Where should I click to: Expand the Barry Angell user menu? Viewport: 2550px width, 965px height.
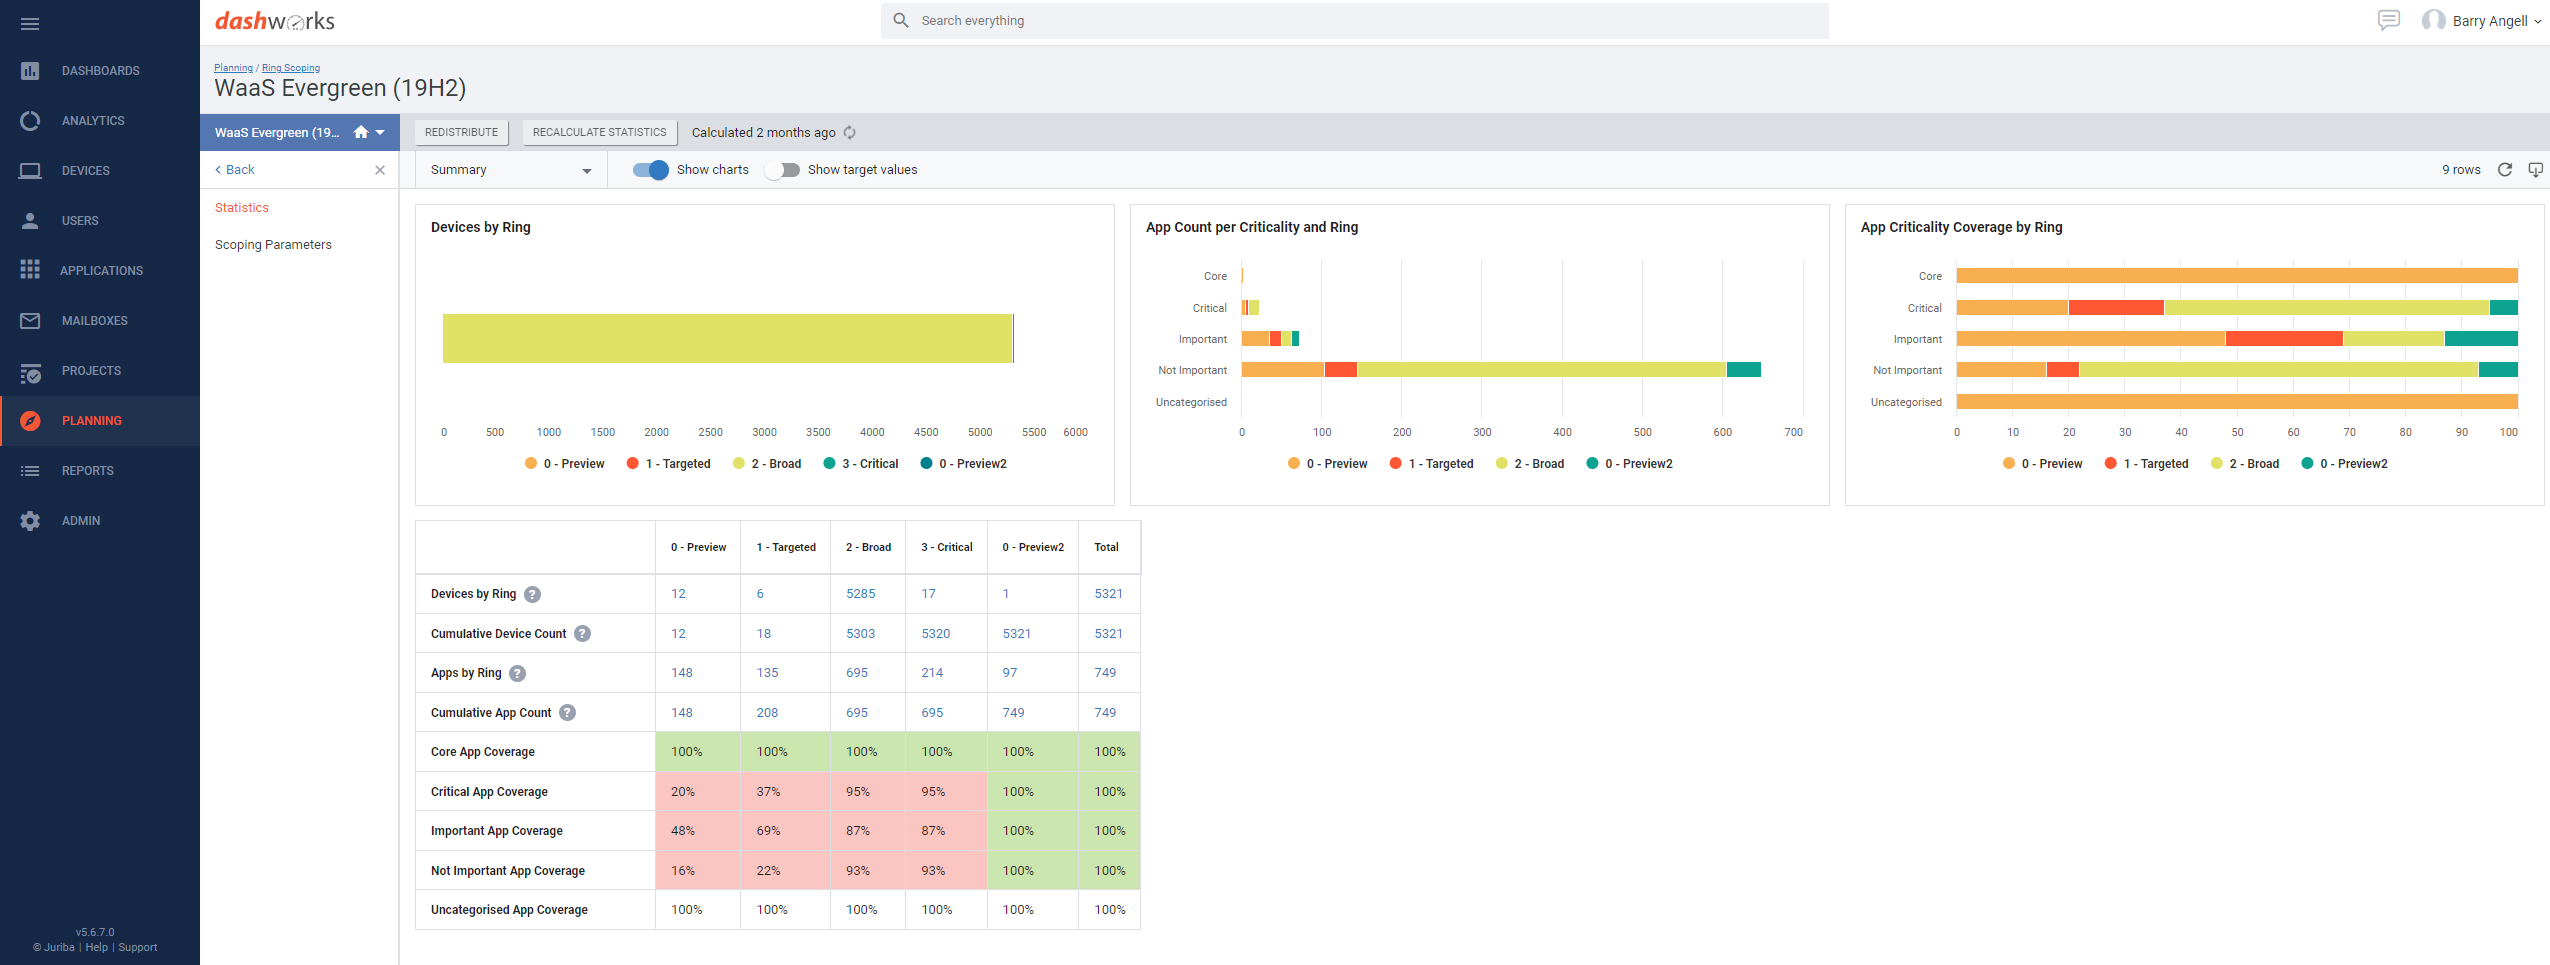(2489, 21)
